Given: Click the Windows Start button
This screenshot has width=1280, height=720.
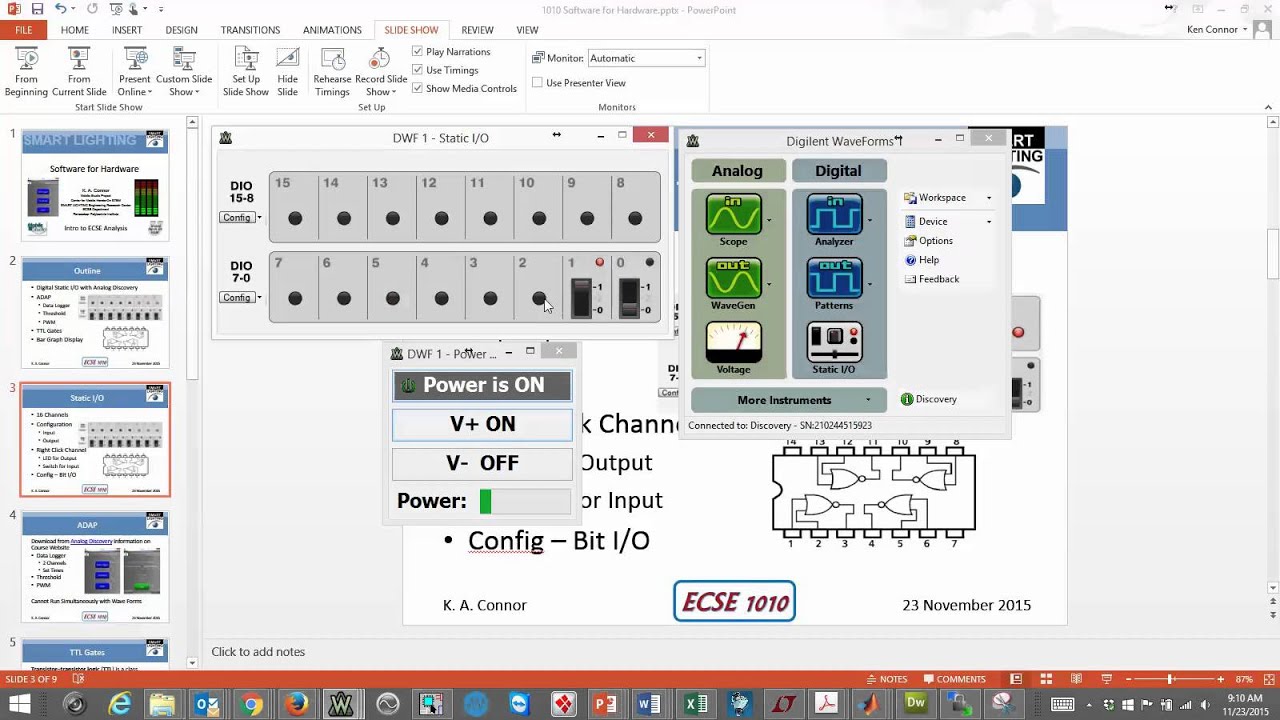Looking at the screenshot, I should 20,704.
